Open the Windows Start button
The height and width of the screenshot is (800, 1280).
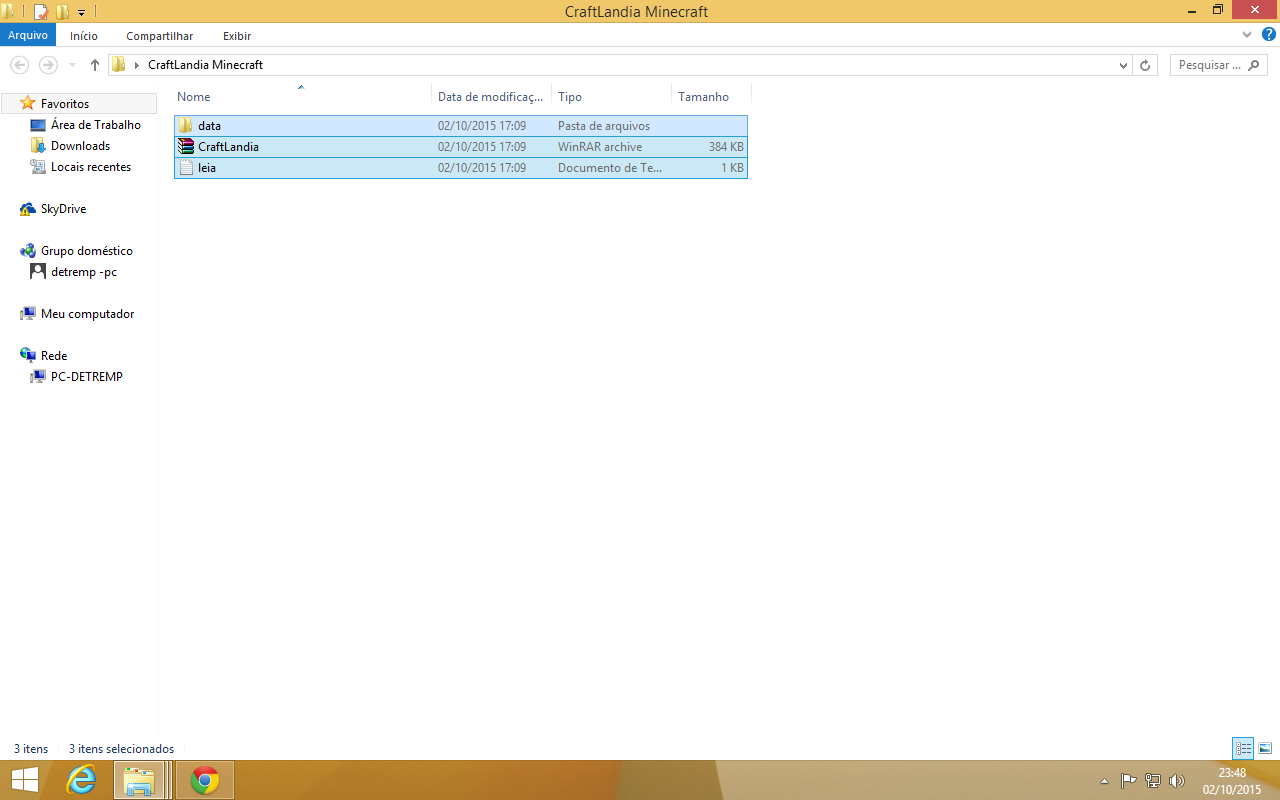click(x=24, y=780)
